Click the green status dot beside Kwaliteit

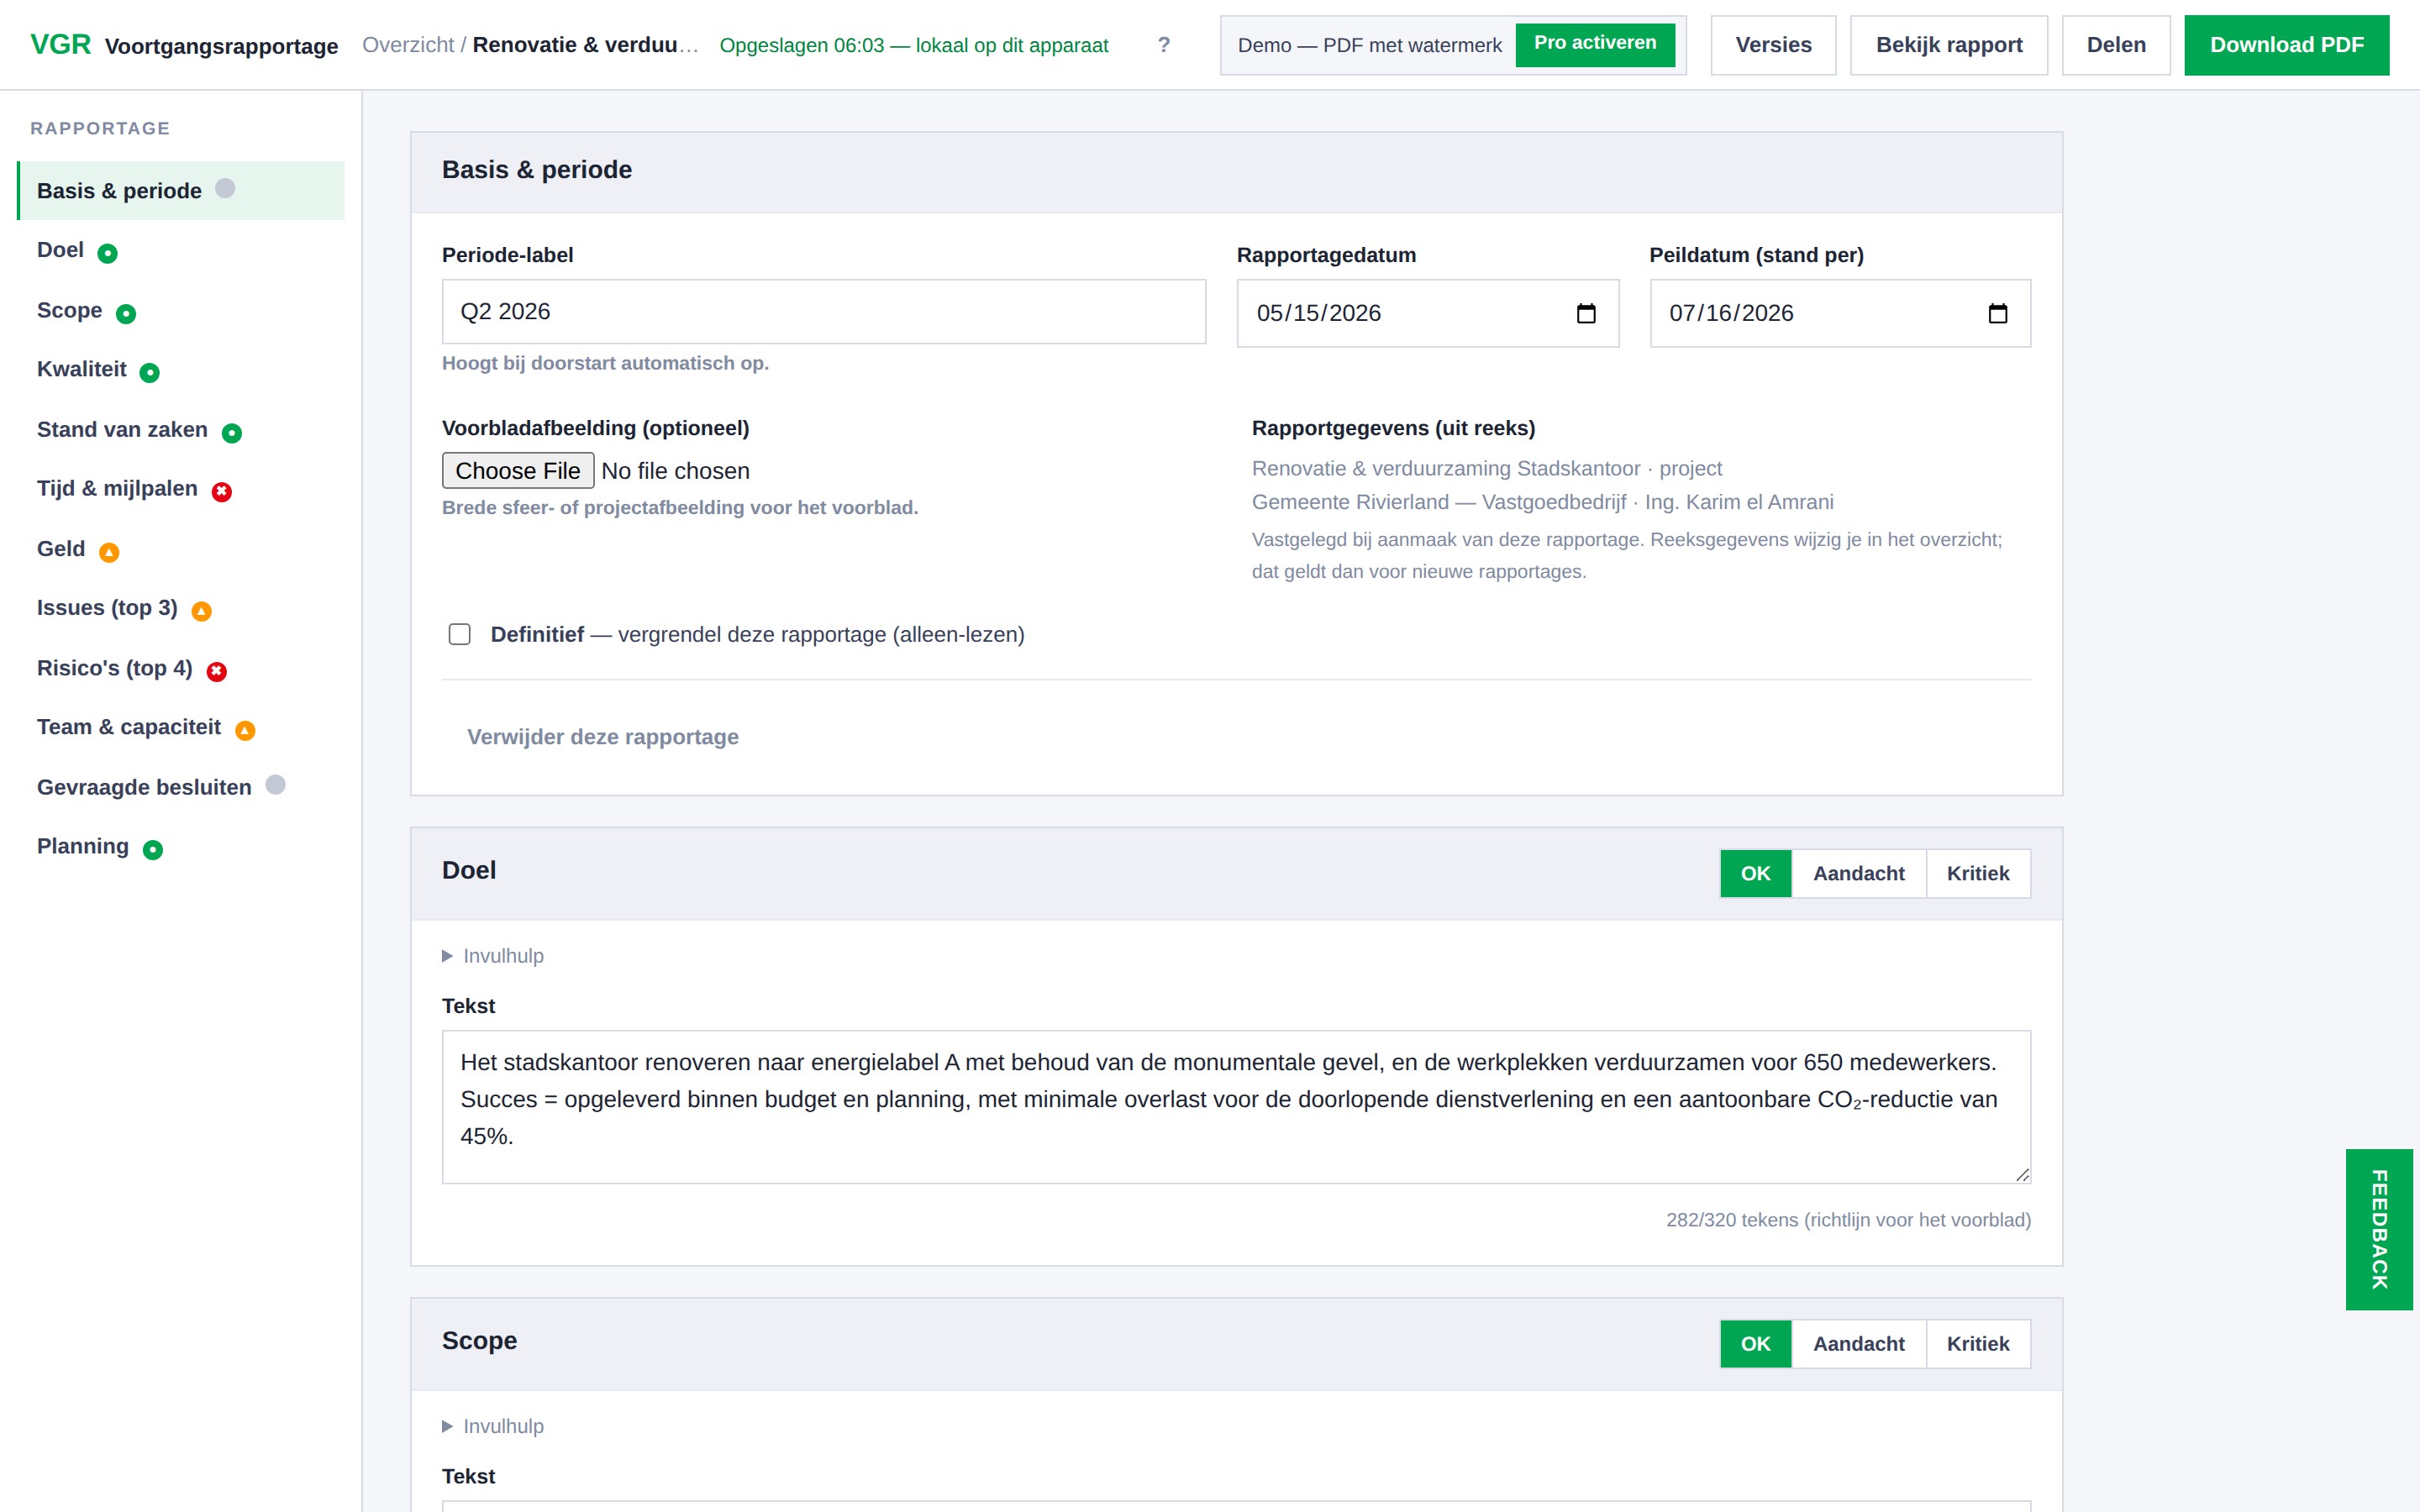150,373
